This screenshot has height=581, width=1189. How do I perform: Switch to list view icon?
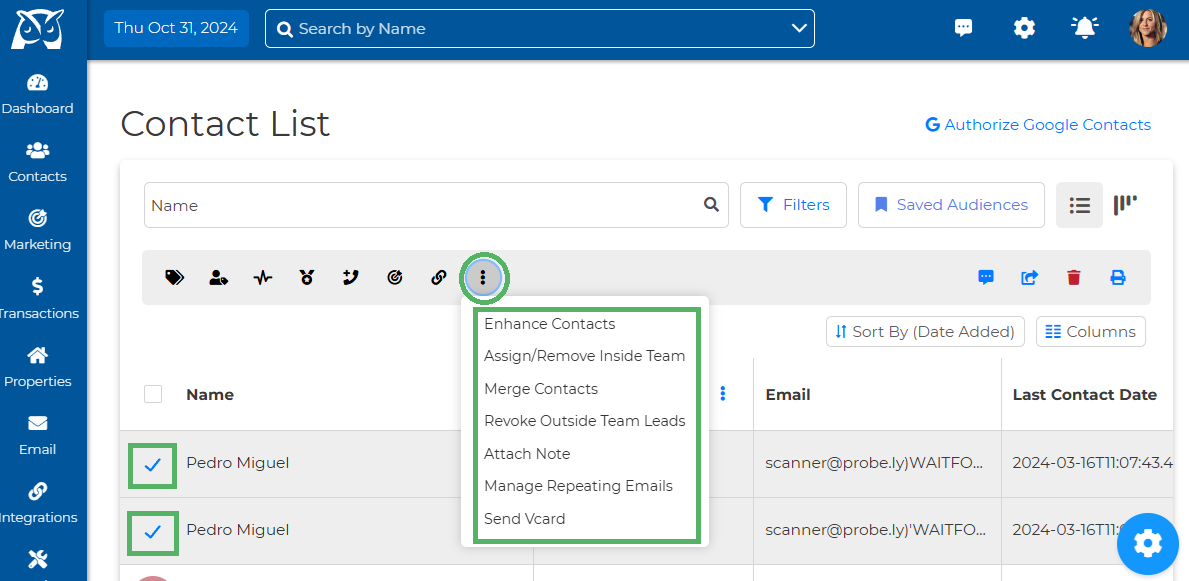click(x=1080, y=205)
